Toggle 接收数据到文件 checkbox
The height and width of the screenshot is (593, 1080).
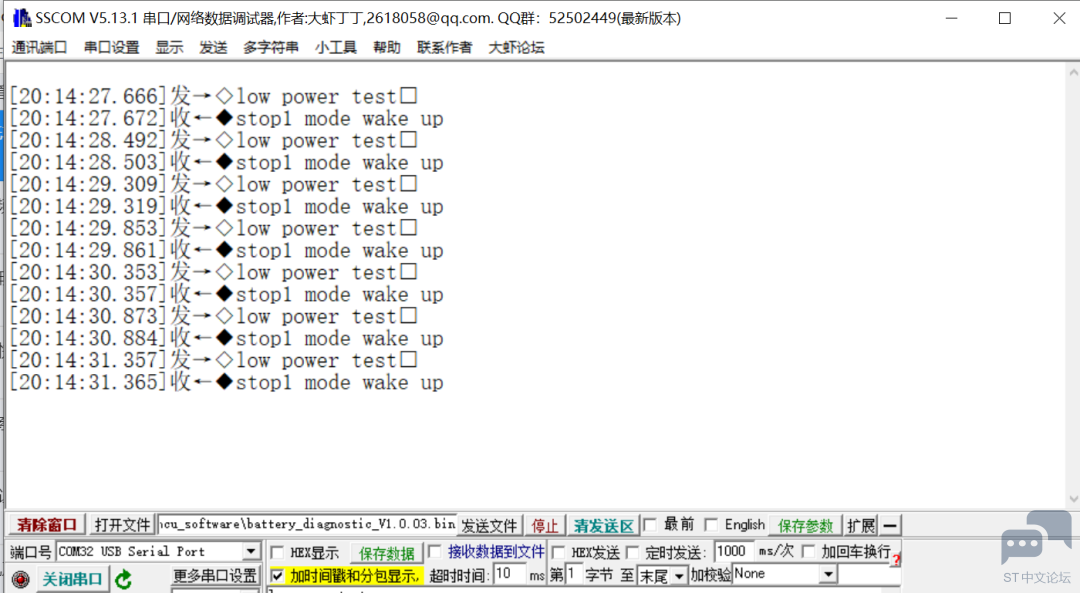435,552
